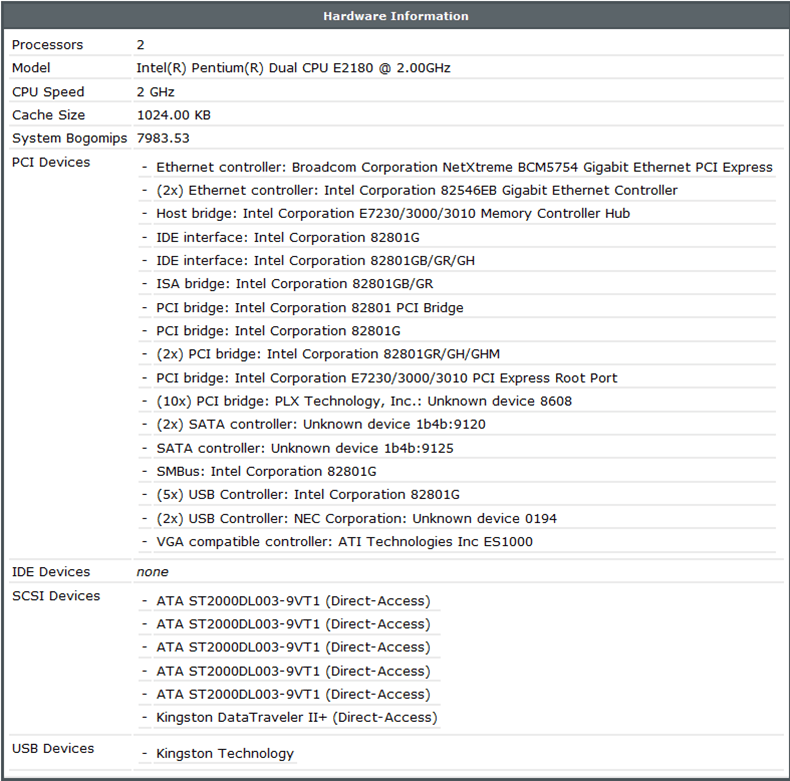Select the Processors row label

[x=47, y=45]
